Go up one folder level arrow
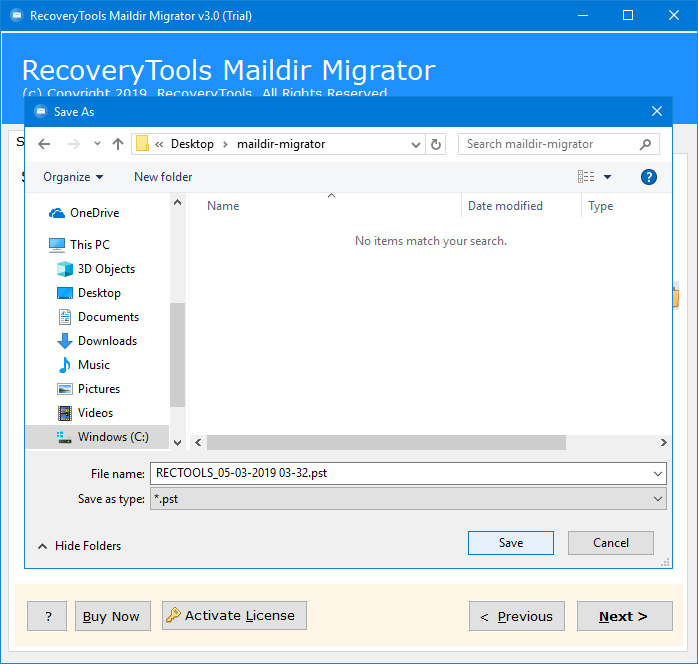Viewport: 698px width, 664px height. (118, 144)
